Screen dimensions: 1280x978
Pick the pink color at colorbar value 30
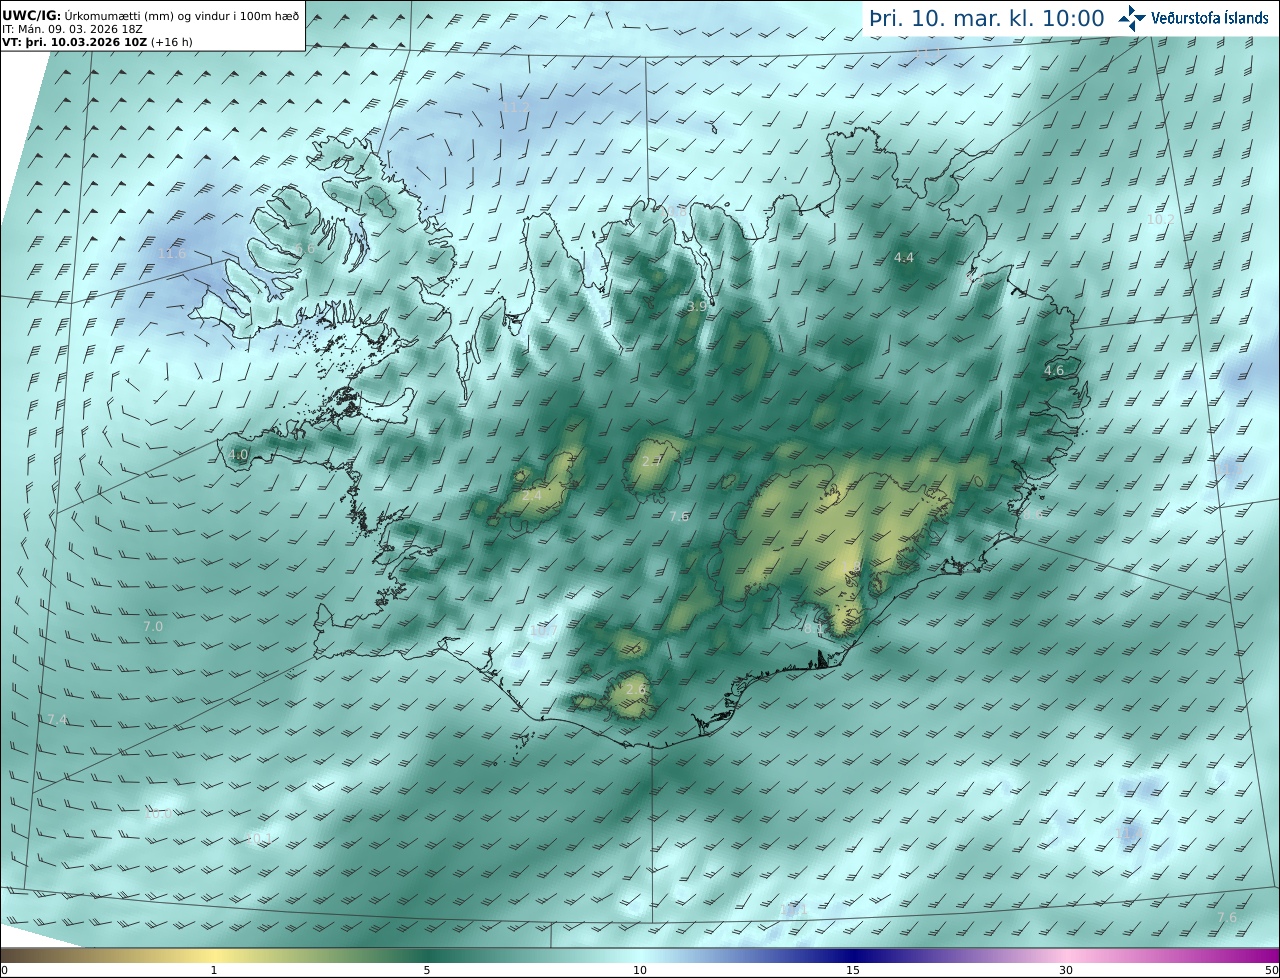(x=1066, y=955)
